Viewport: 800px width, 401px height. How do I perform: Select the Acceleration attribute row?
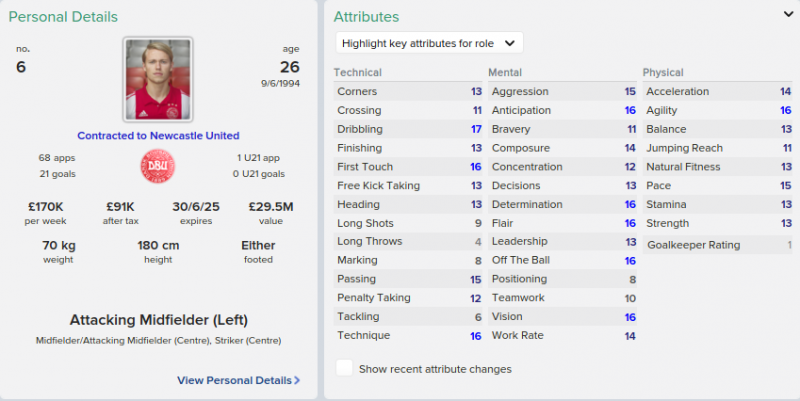[717, 91]
